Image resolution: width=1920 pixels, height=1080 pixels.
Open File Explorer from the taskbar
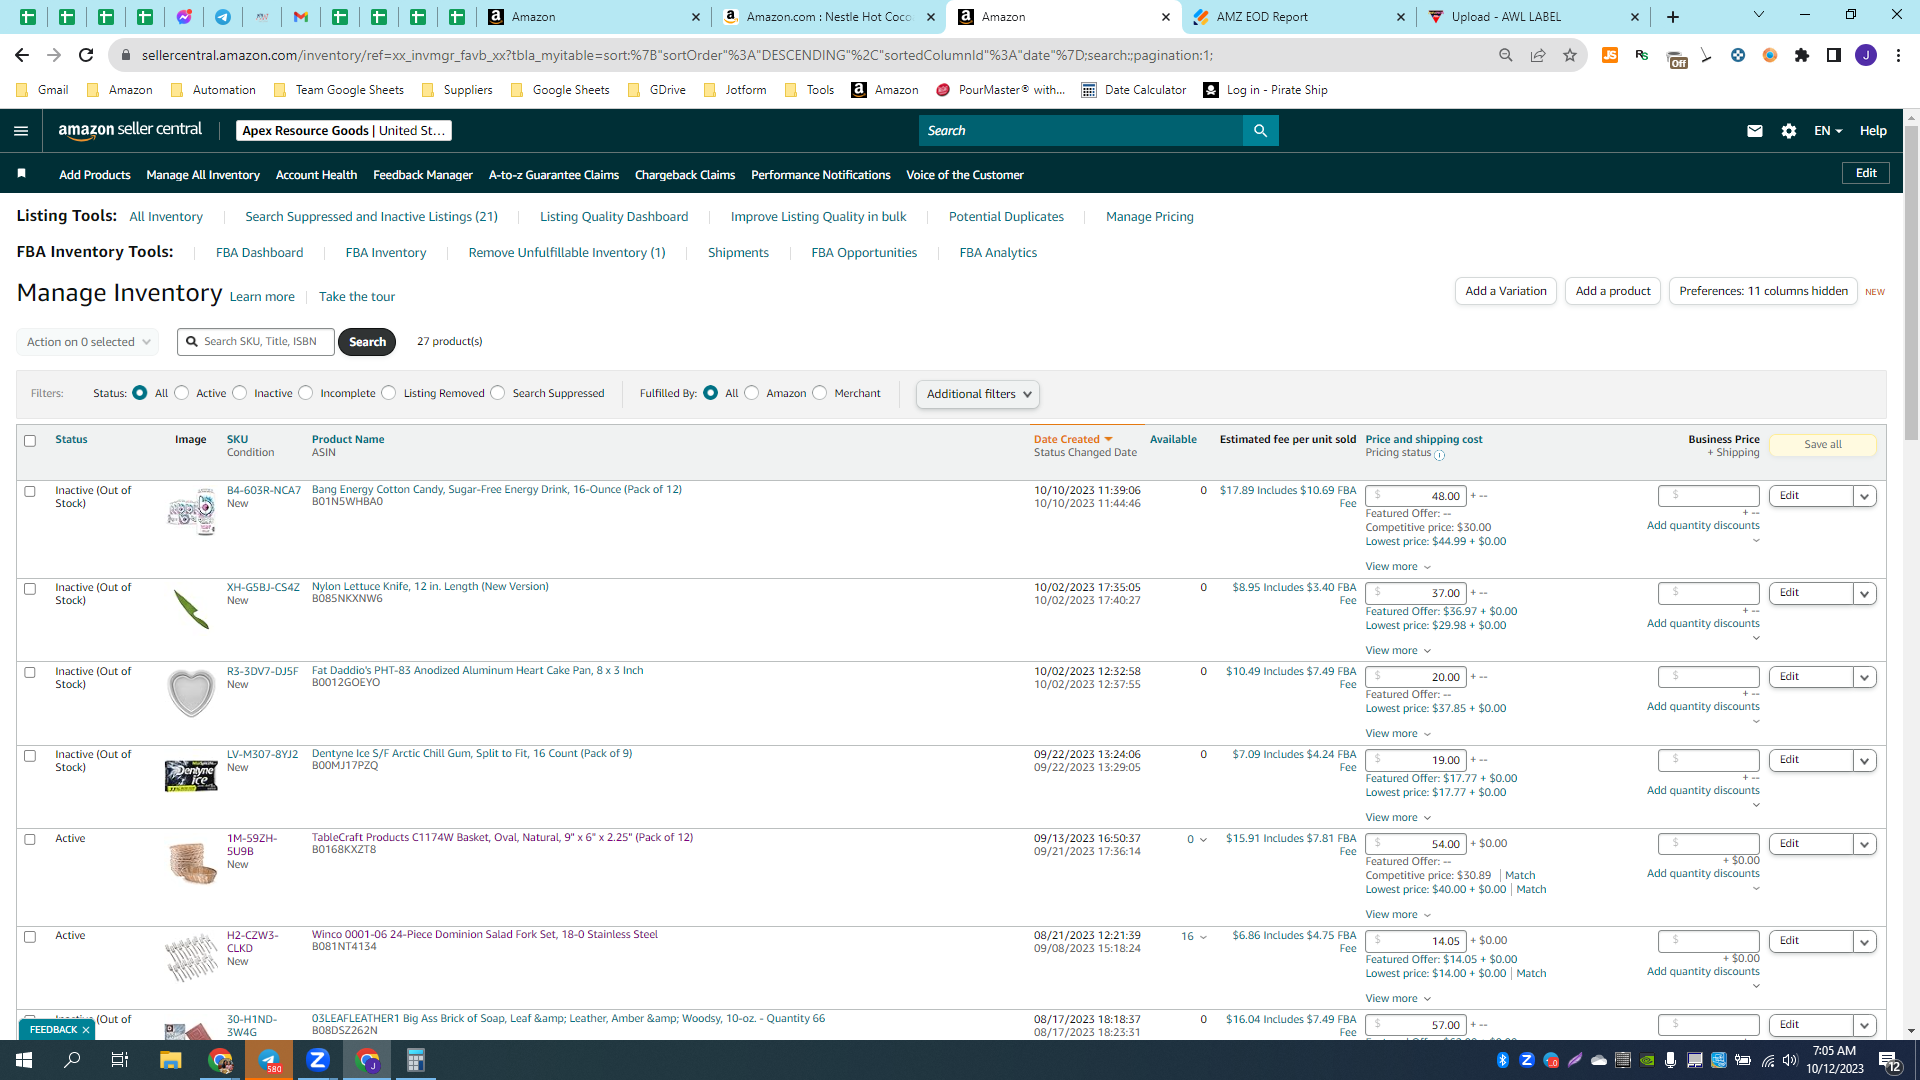point(170,1060)
